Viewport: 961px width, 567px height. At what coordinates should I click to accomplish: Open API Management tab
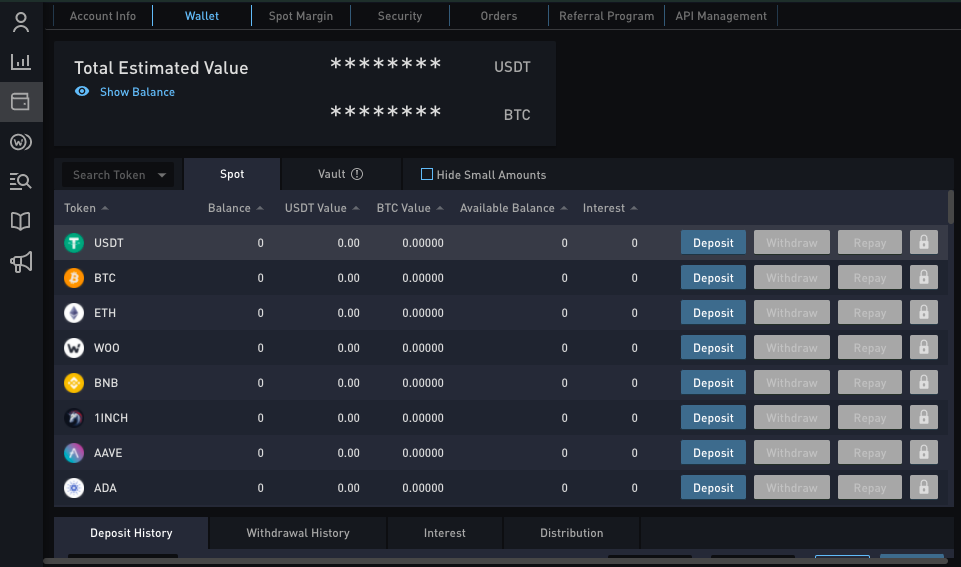(x=721, y=16)
